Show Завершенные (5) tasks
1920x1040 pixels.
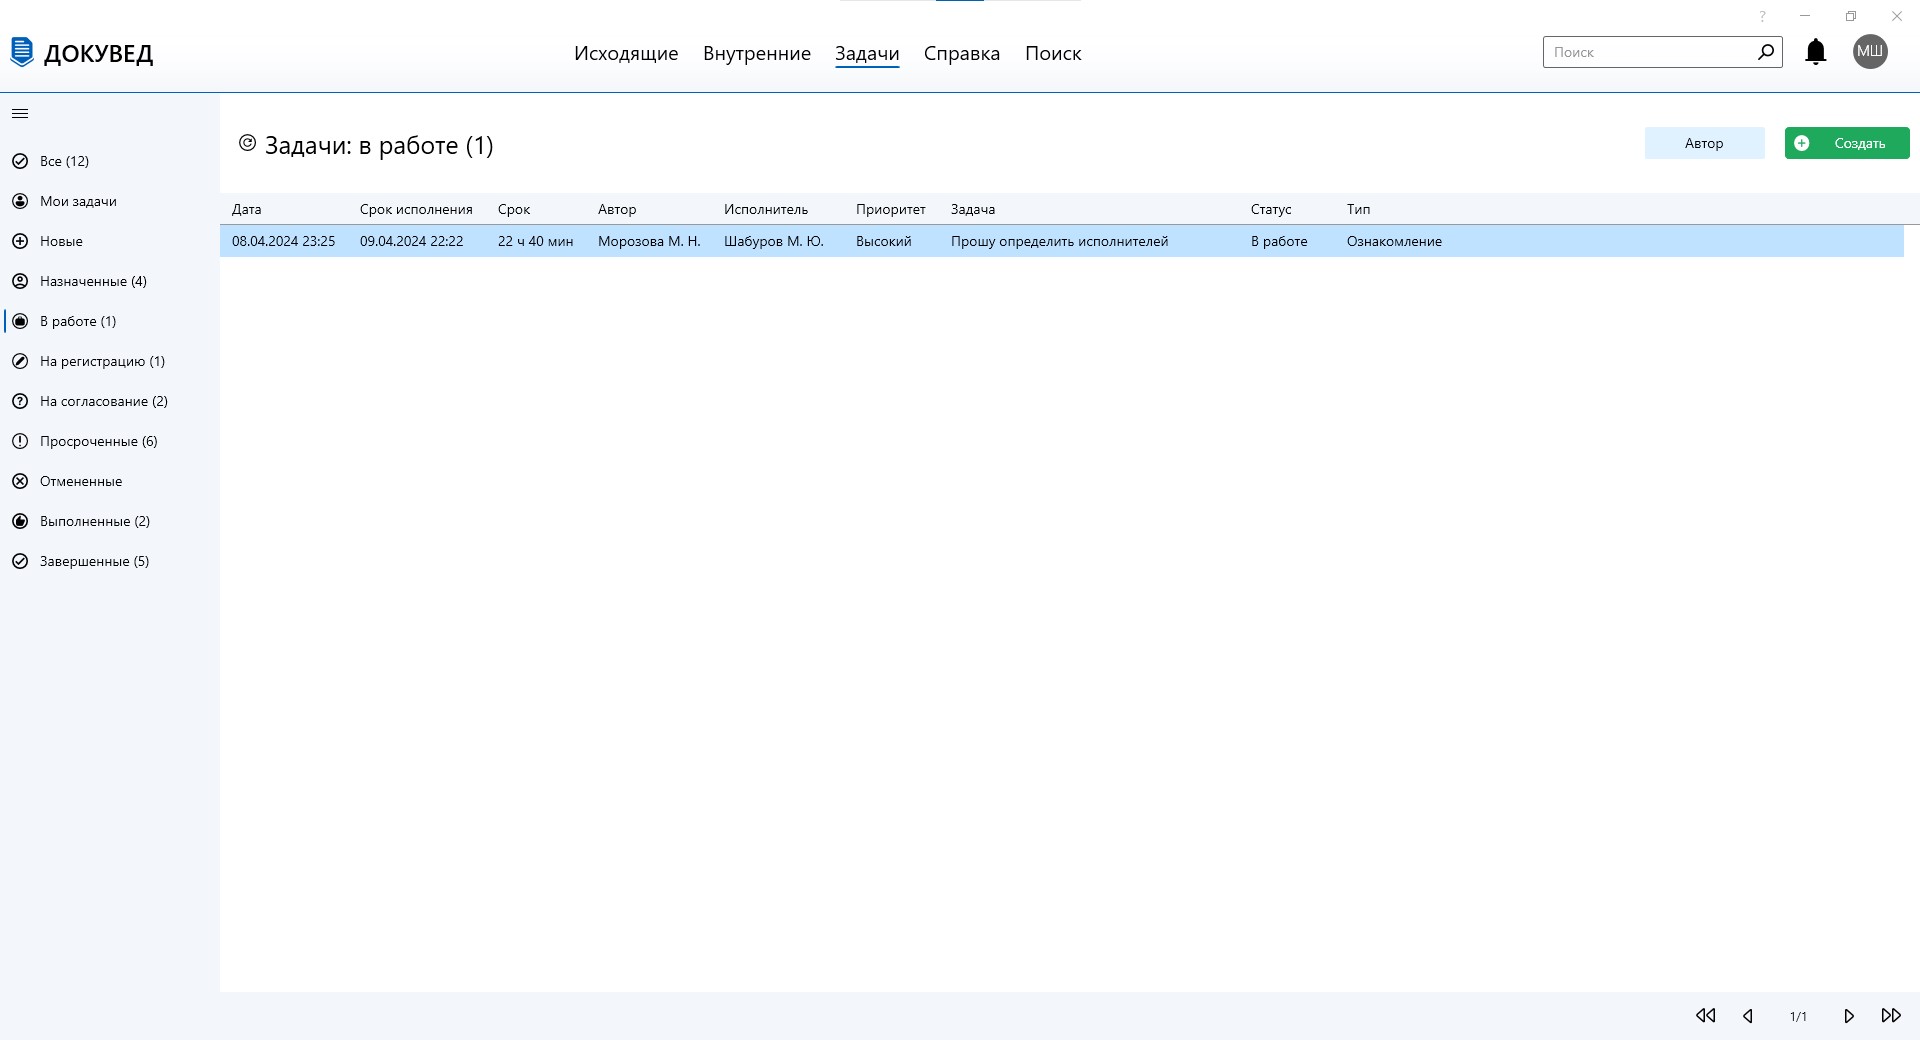pos(94,561)
